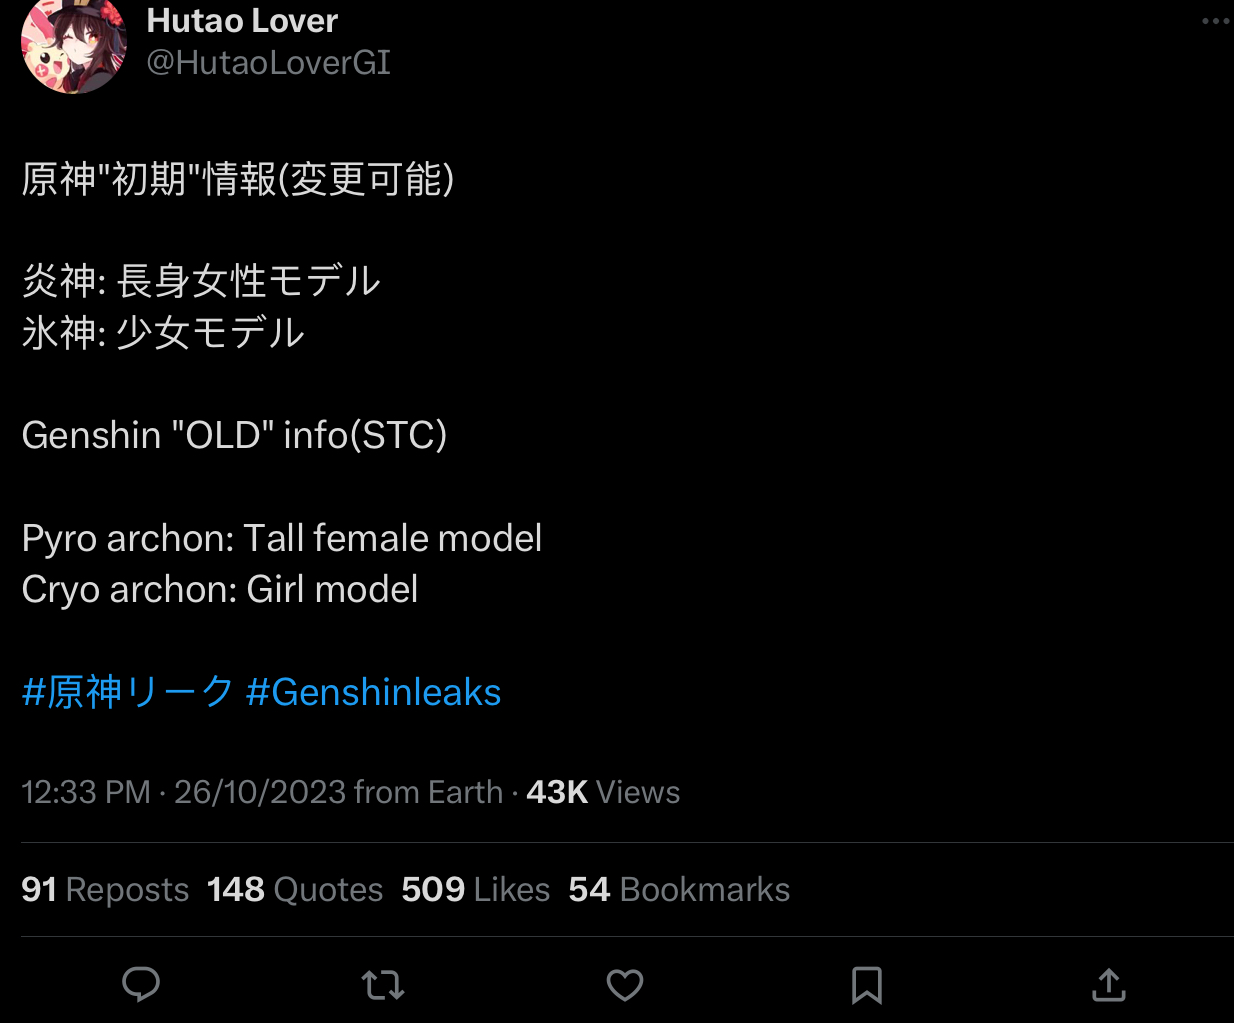Click the 43K Views counter
The width and height of the screenshot is (1234, 1023).
tap(603, 792)
